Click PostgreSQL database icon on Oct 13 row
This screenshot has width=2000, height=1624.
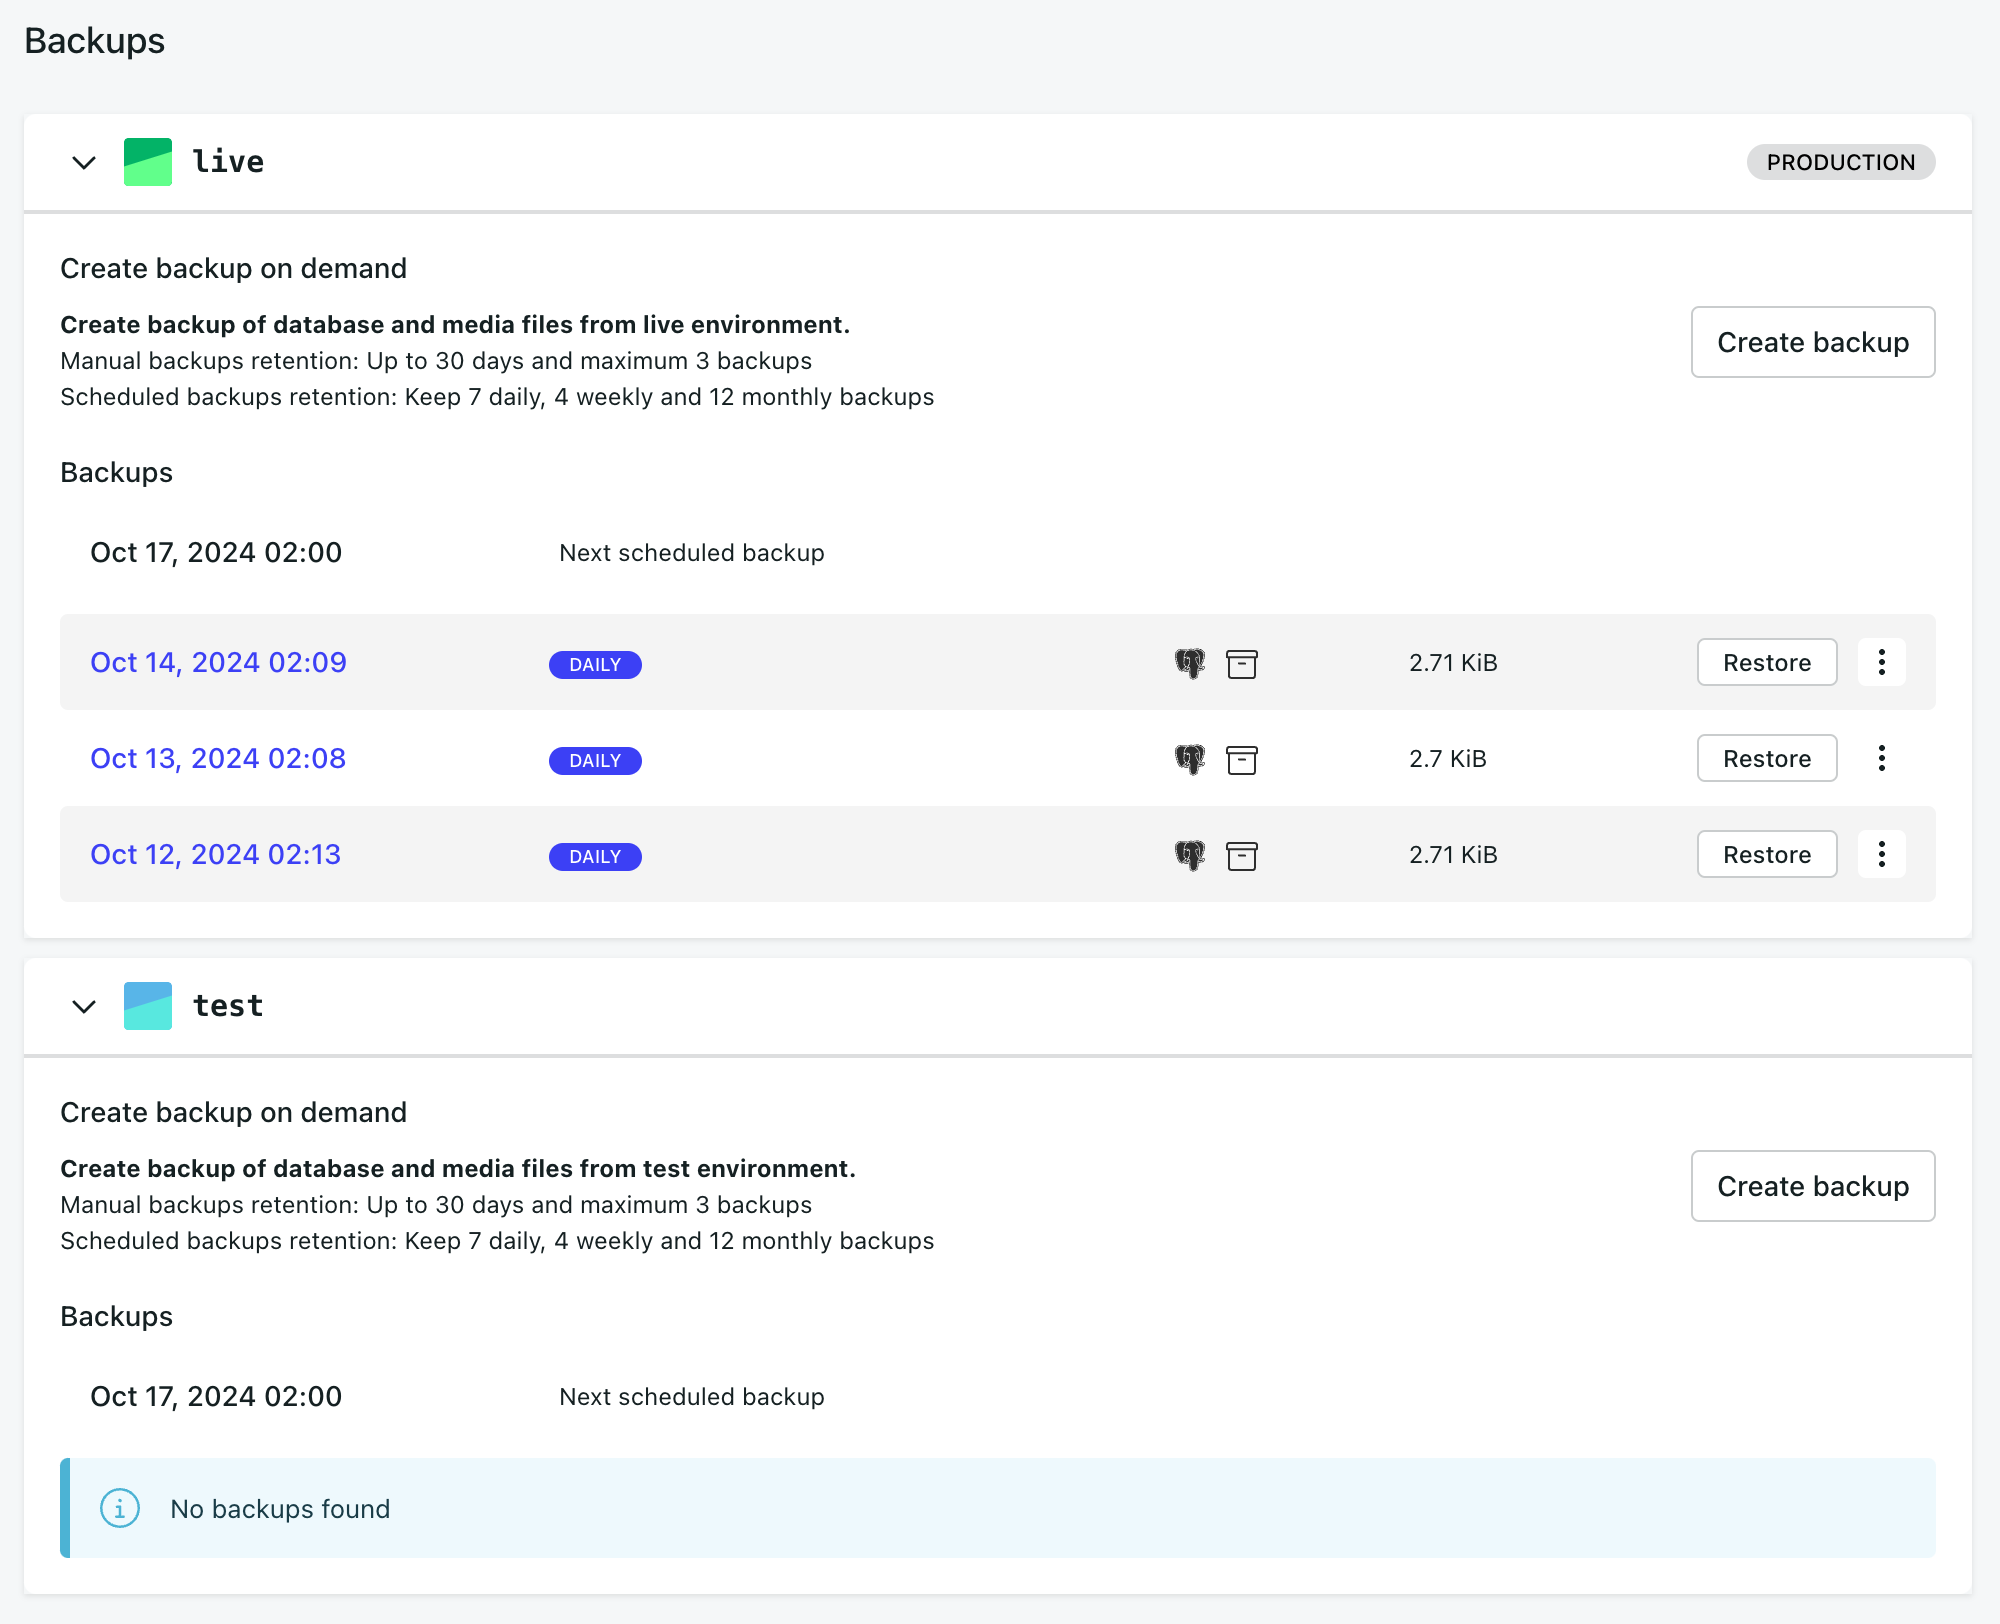(1190, 759)
